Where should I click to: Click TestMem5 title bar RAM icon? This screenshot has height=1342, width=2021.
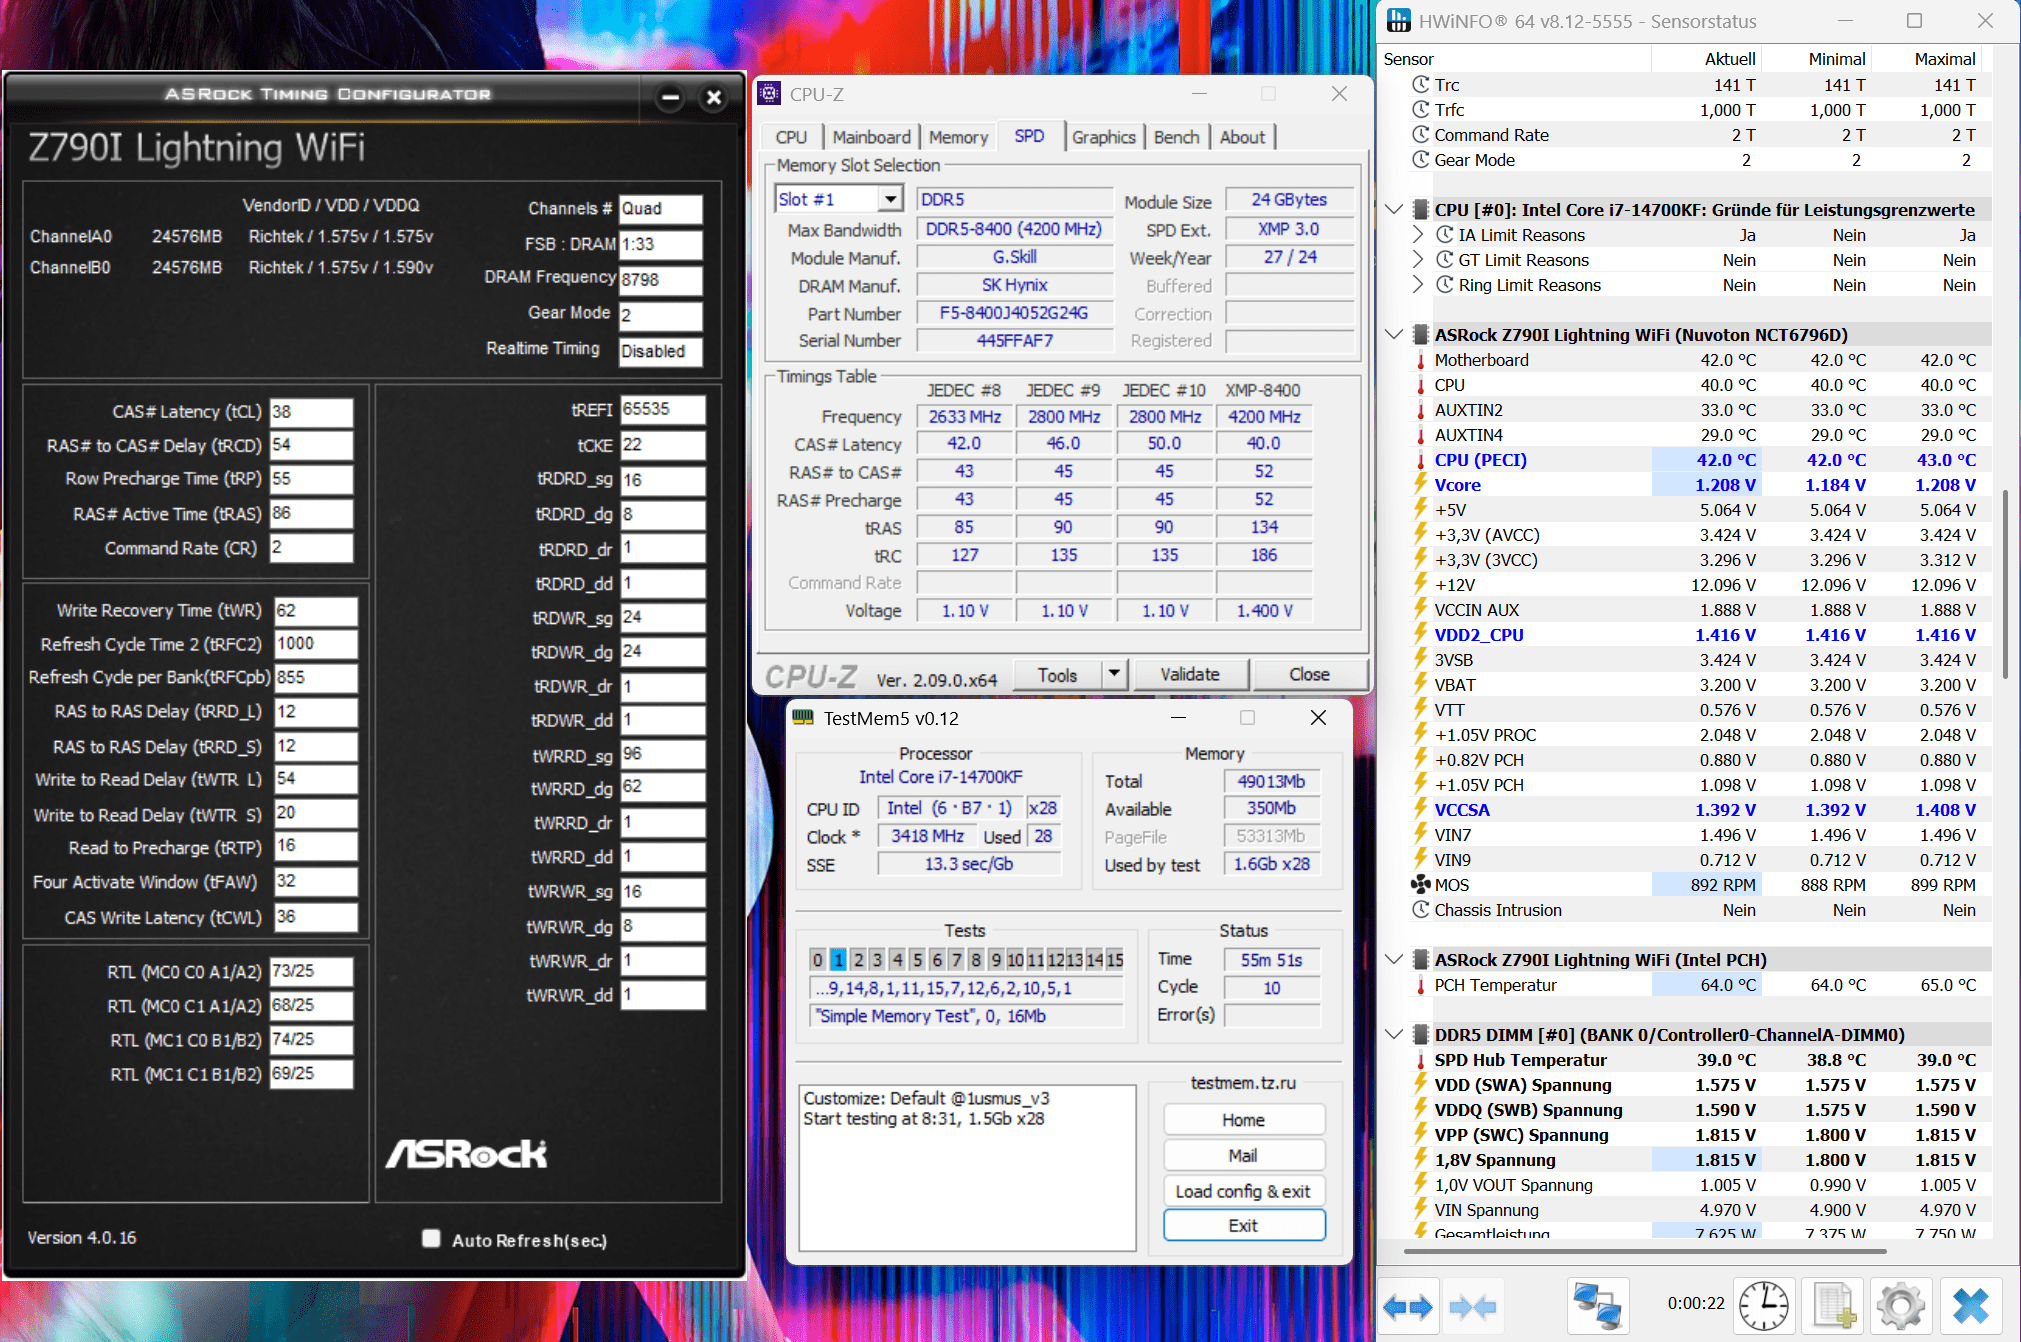803,718
